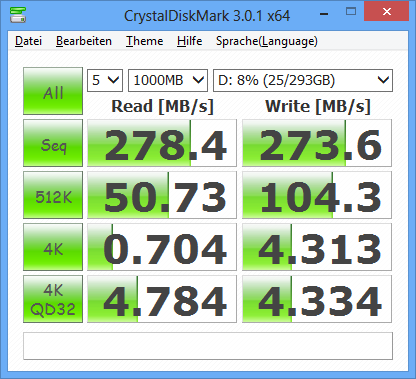
Task: Click the 4K QD32 write result 4.334
Action: click(x=317, y=299)
